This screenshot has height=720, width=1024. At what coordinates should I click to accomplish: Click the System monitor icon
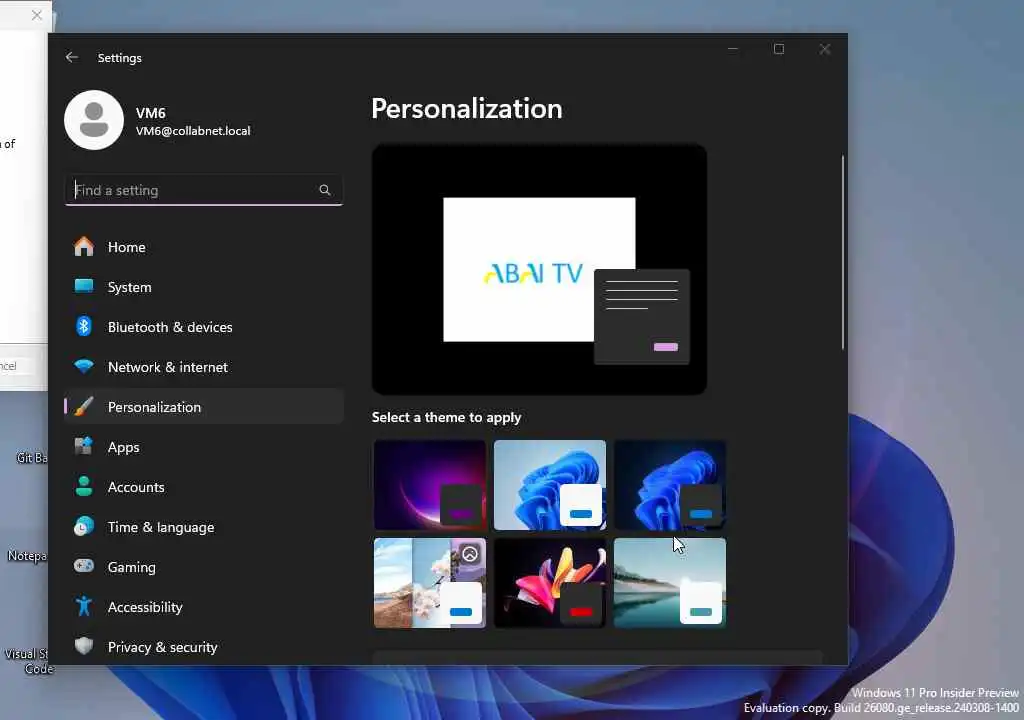click(x=84, y=286)
